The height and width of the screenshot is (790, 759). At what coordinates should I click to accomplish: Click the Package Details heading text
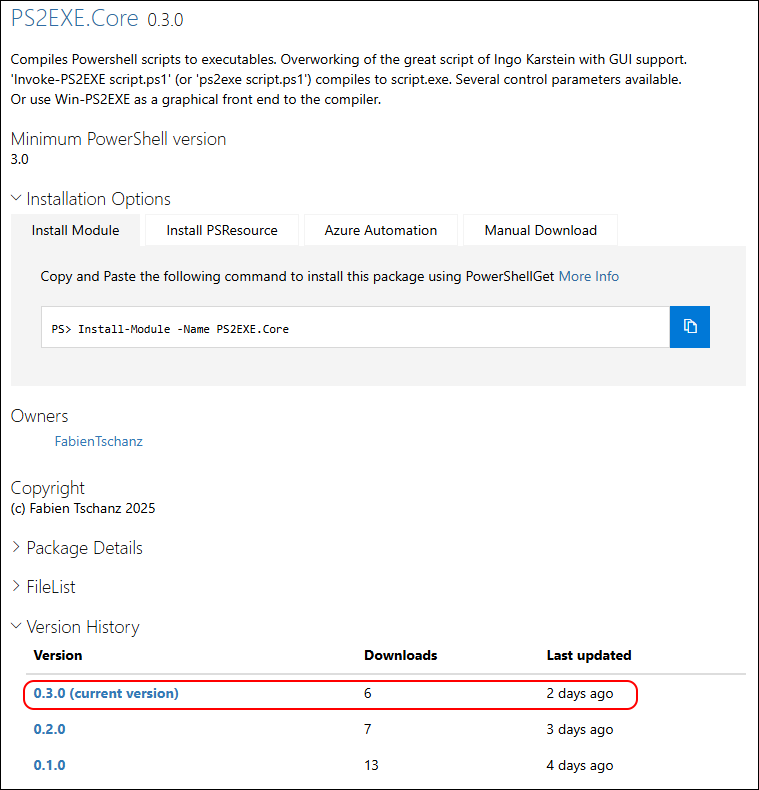click(x=85, y=548)
